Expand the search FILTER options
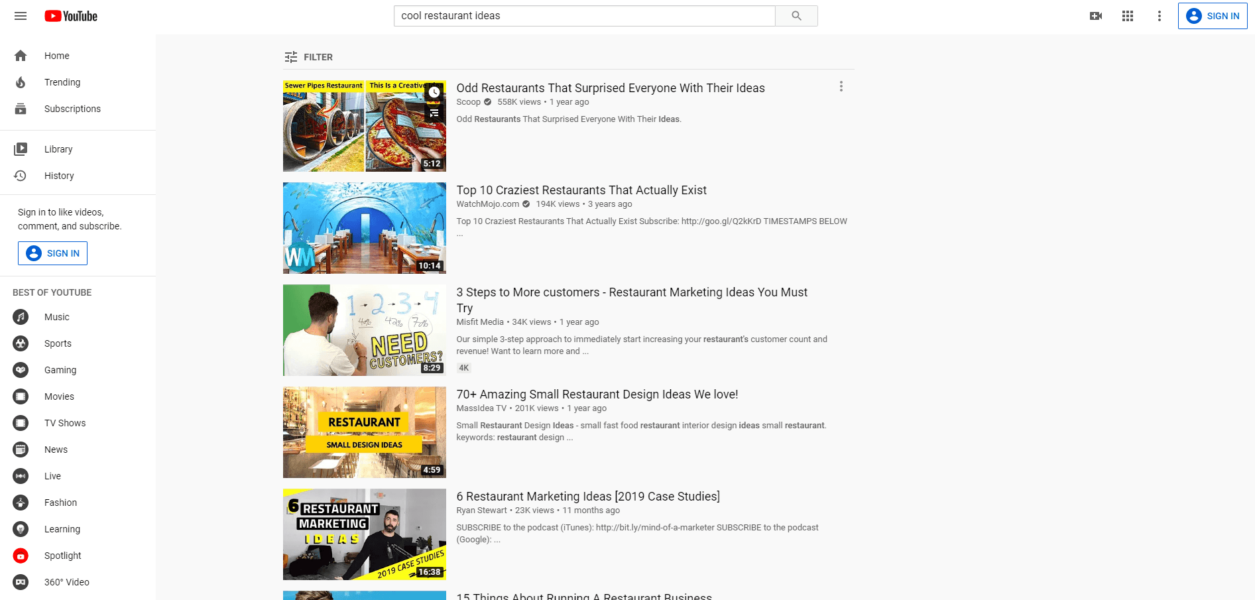This screenshot has width=1255, height=600. pyautogui.click(x=308, y=57)
